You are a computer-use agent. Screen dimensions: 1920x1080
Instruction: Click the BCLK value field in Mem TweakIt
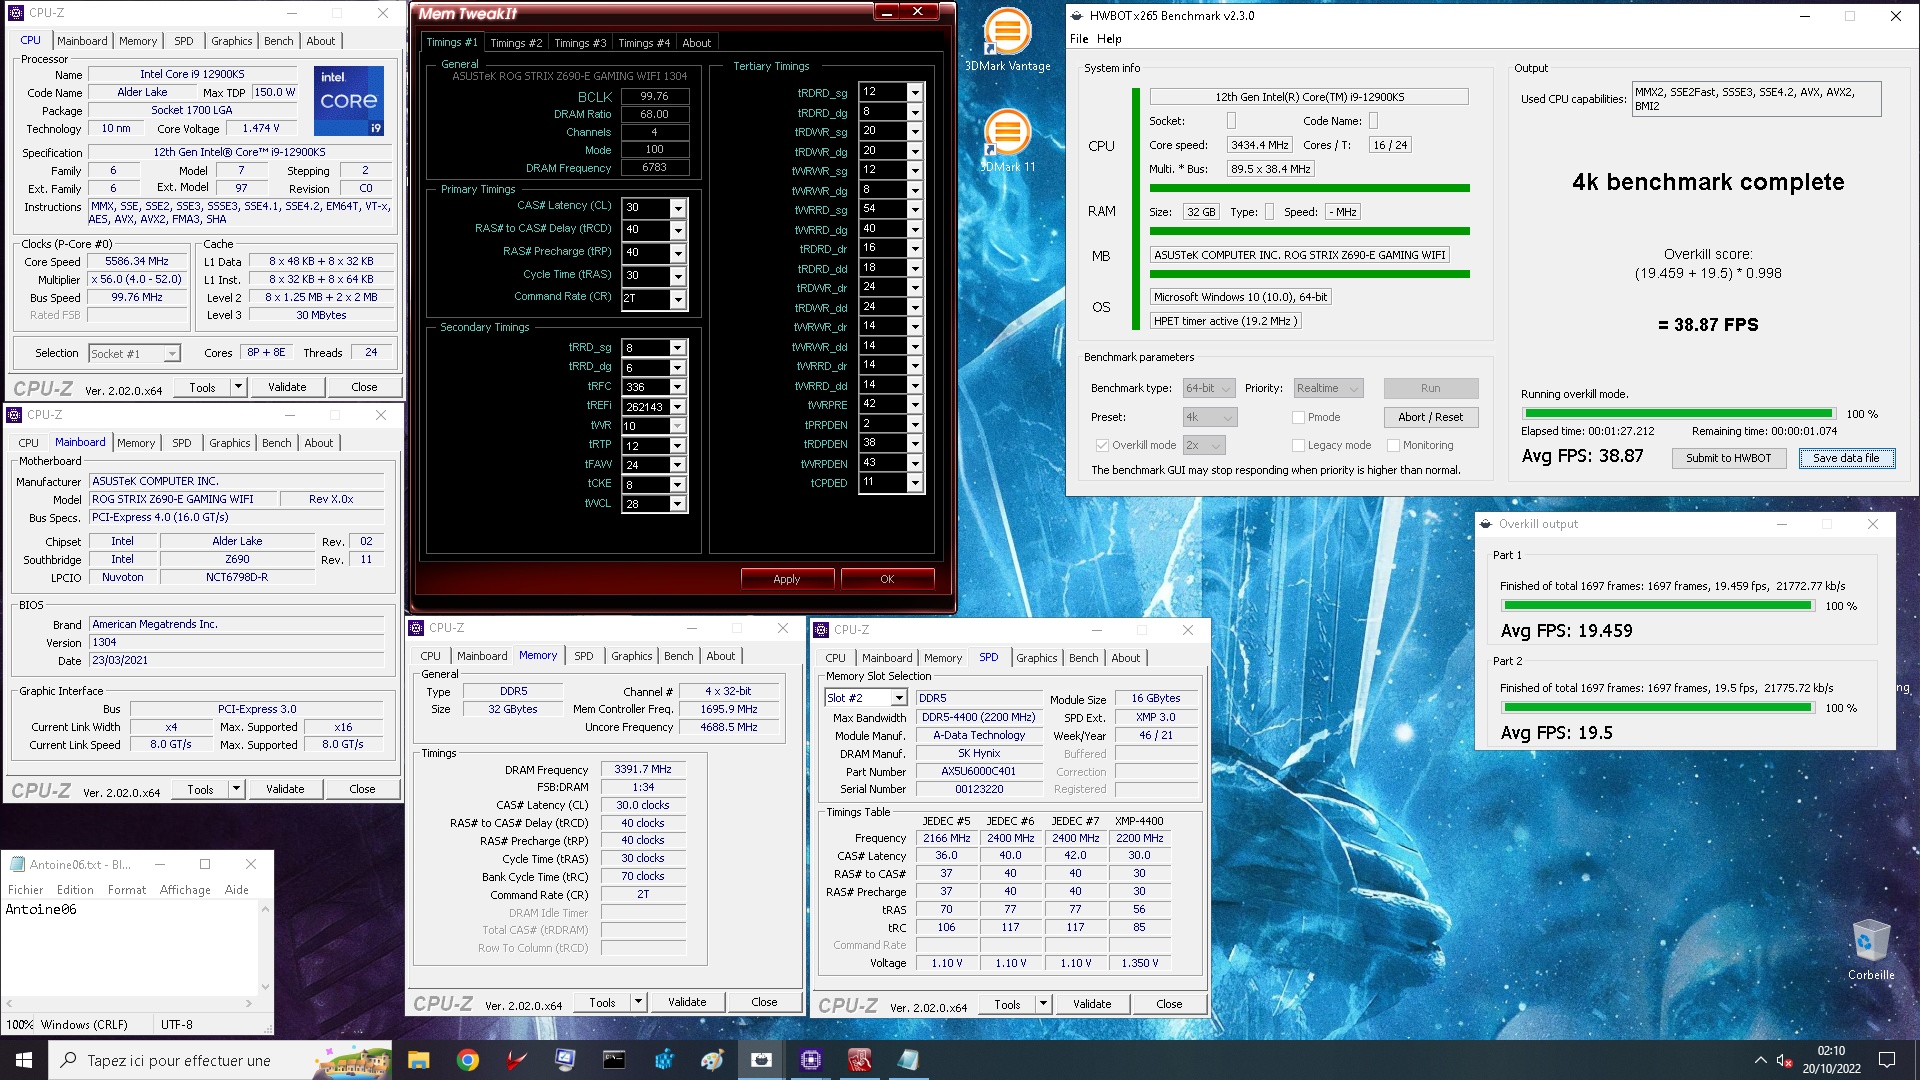pos(654,96)
